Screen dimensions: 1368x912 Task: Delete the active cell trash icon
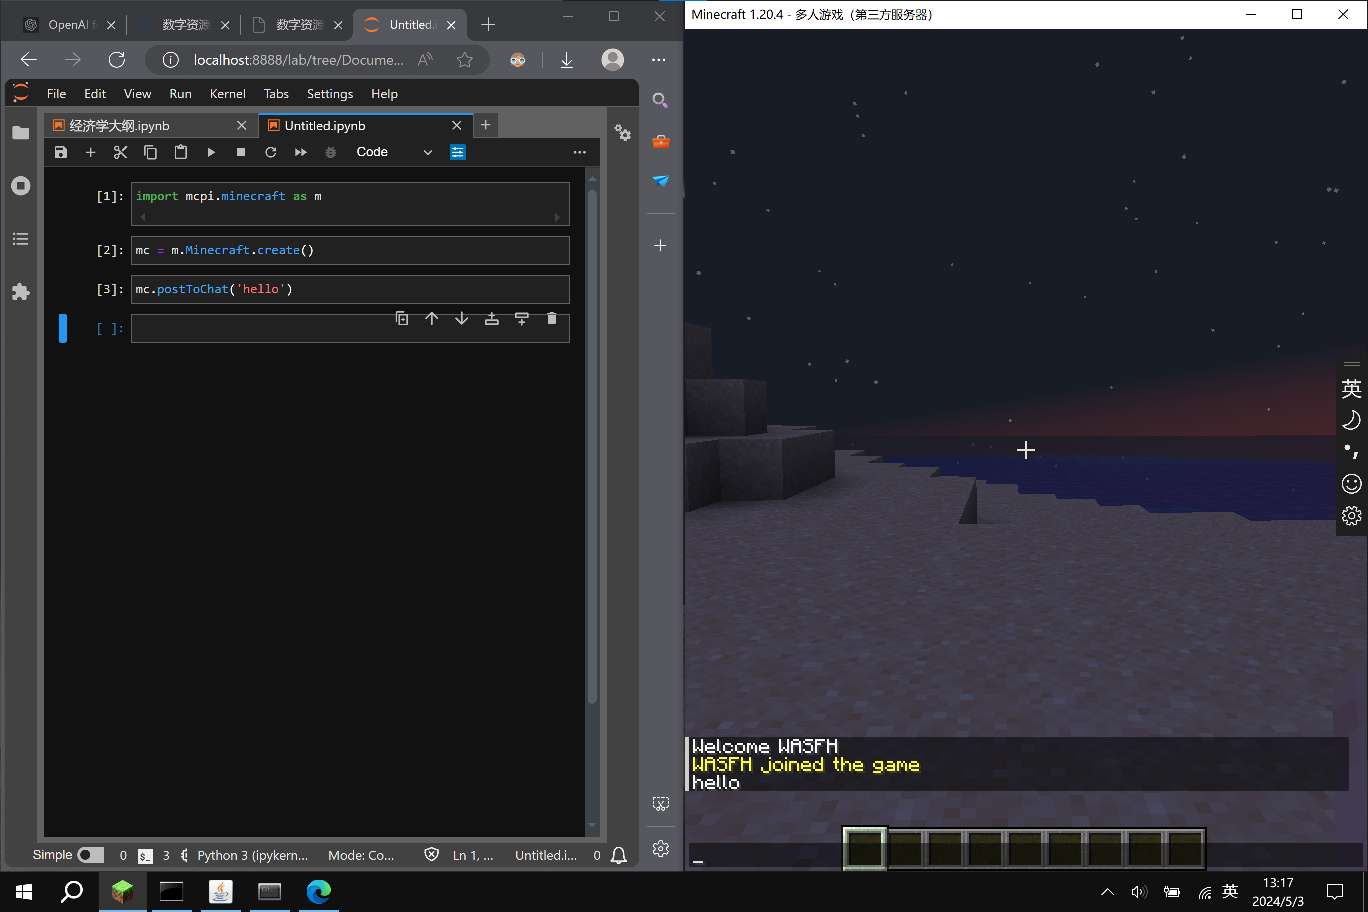552,318
